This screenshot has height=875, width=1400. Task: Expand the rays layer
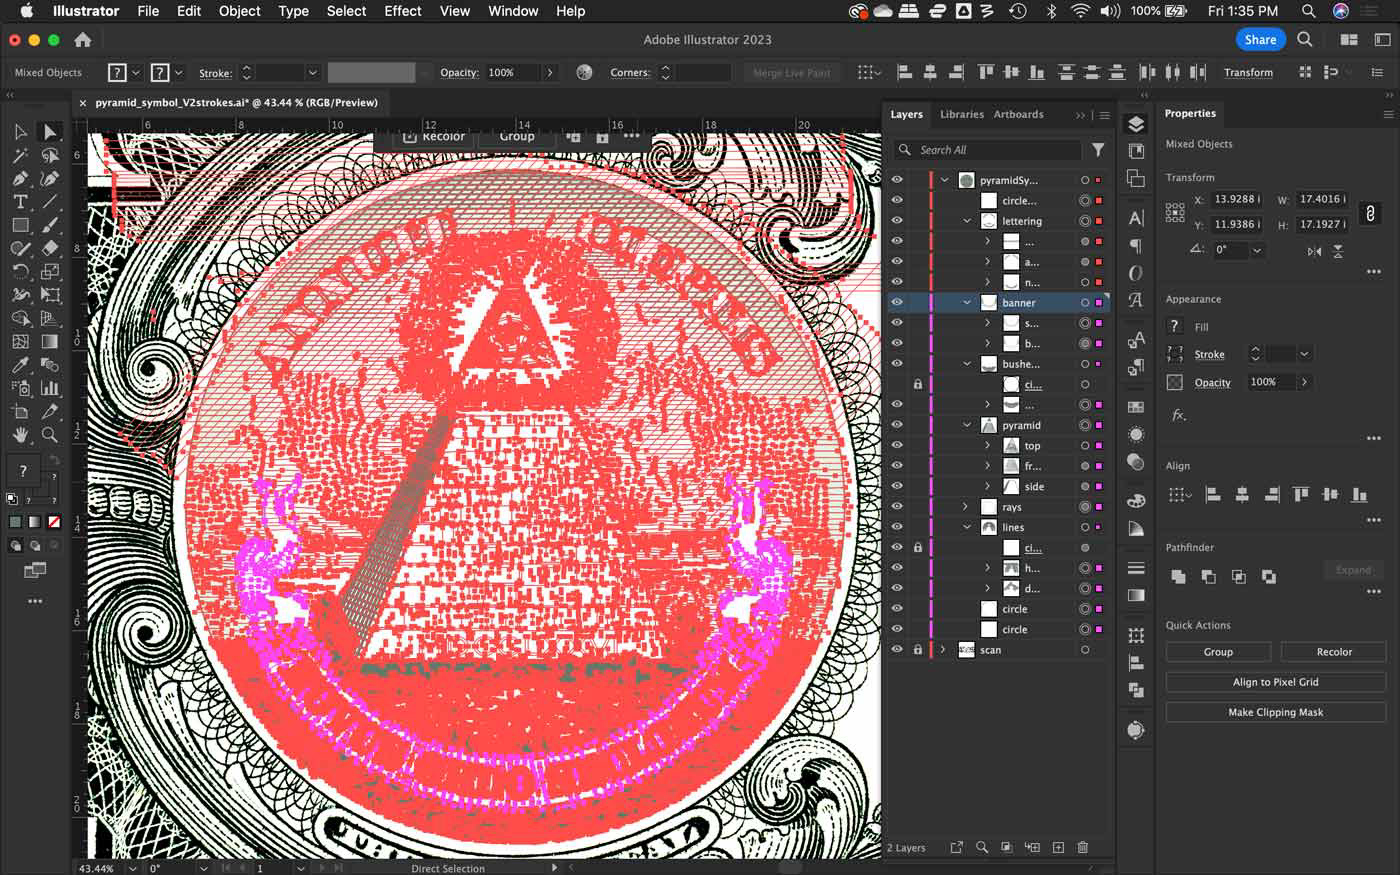pos(966,507)
